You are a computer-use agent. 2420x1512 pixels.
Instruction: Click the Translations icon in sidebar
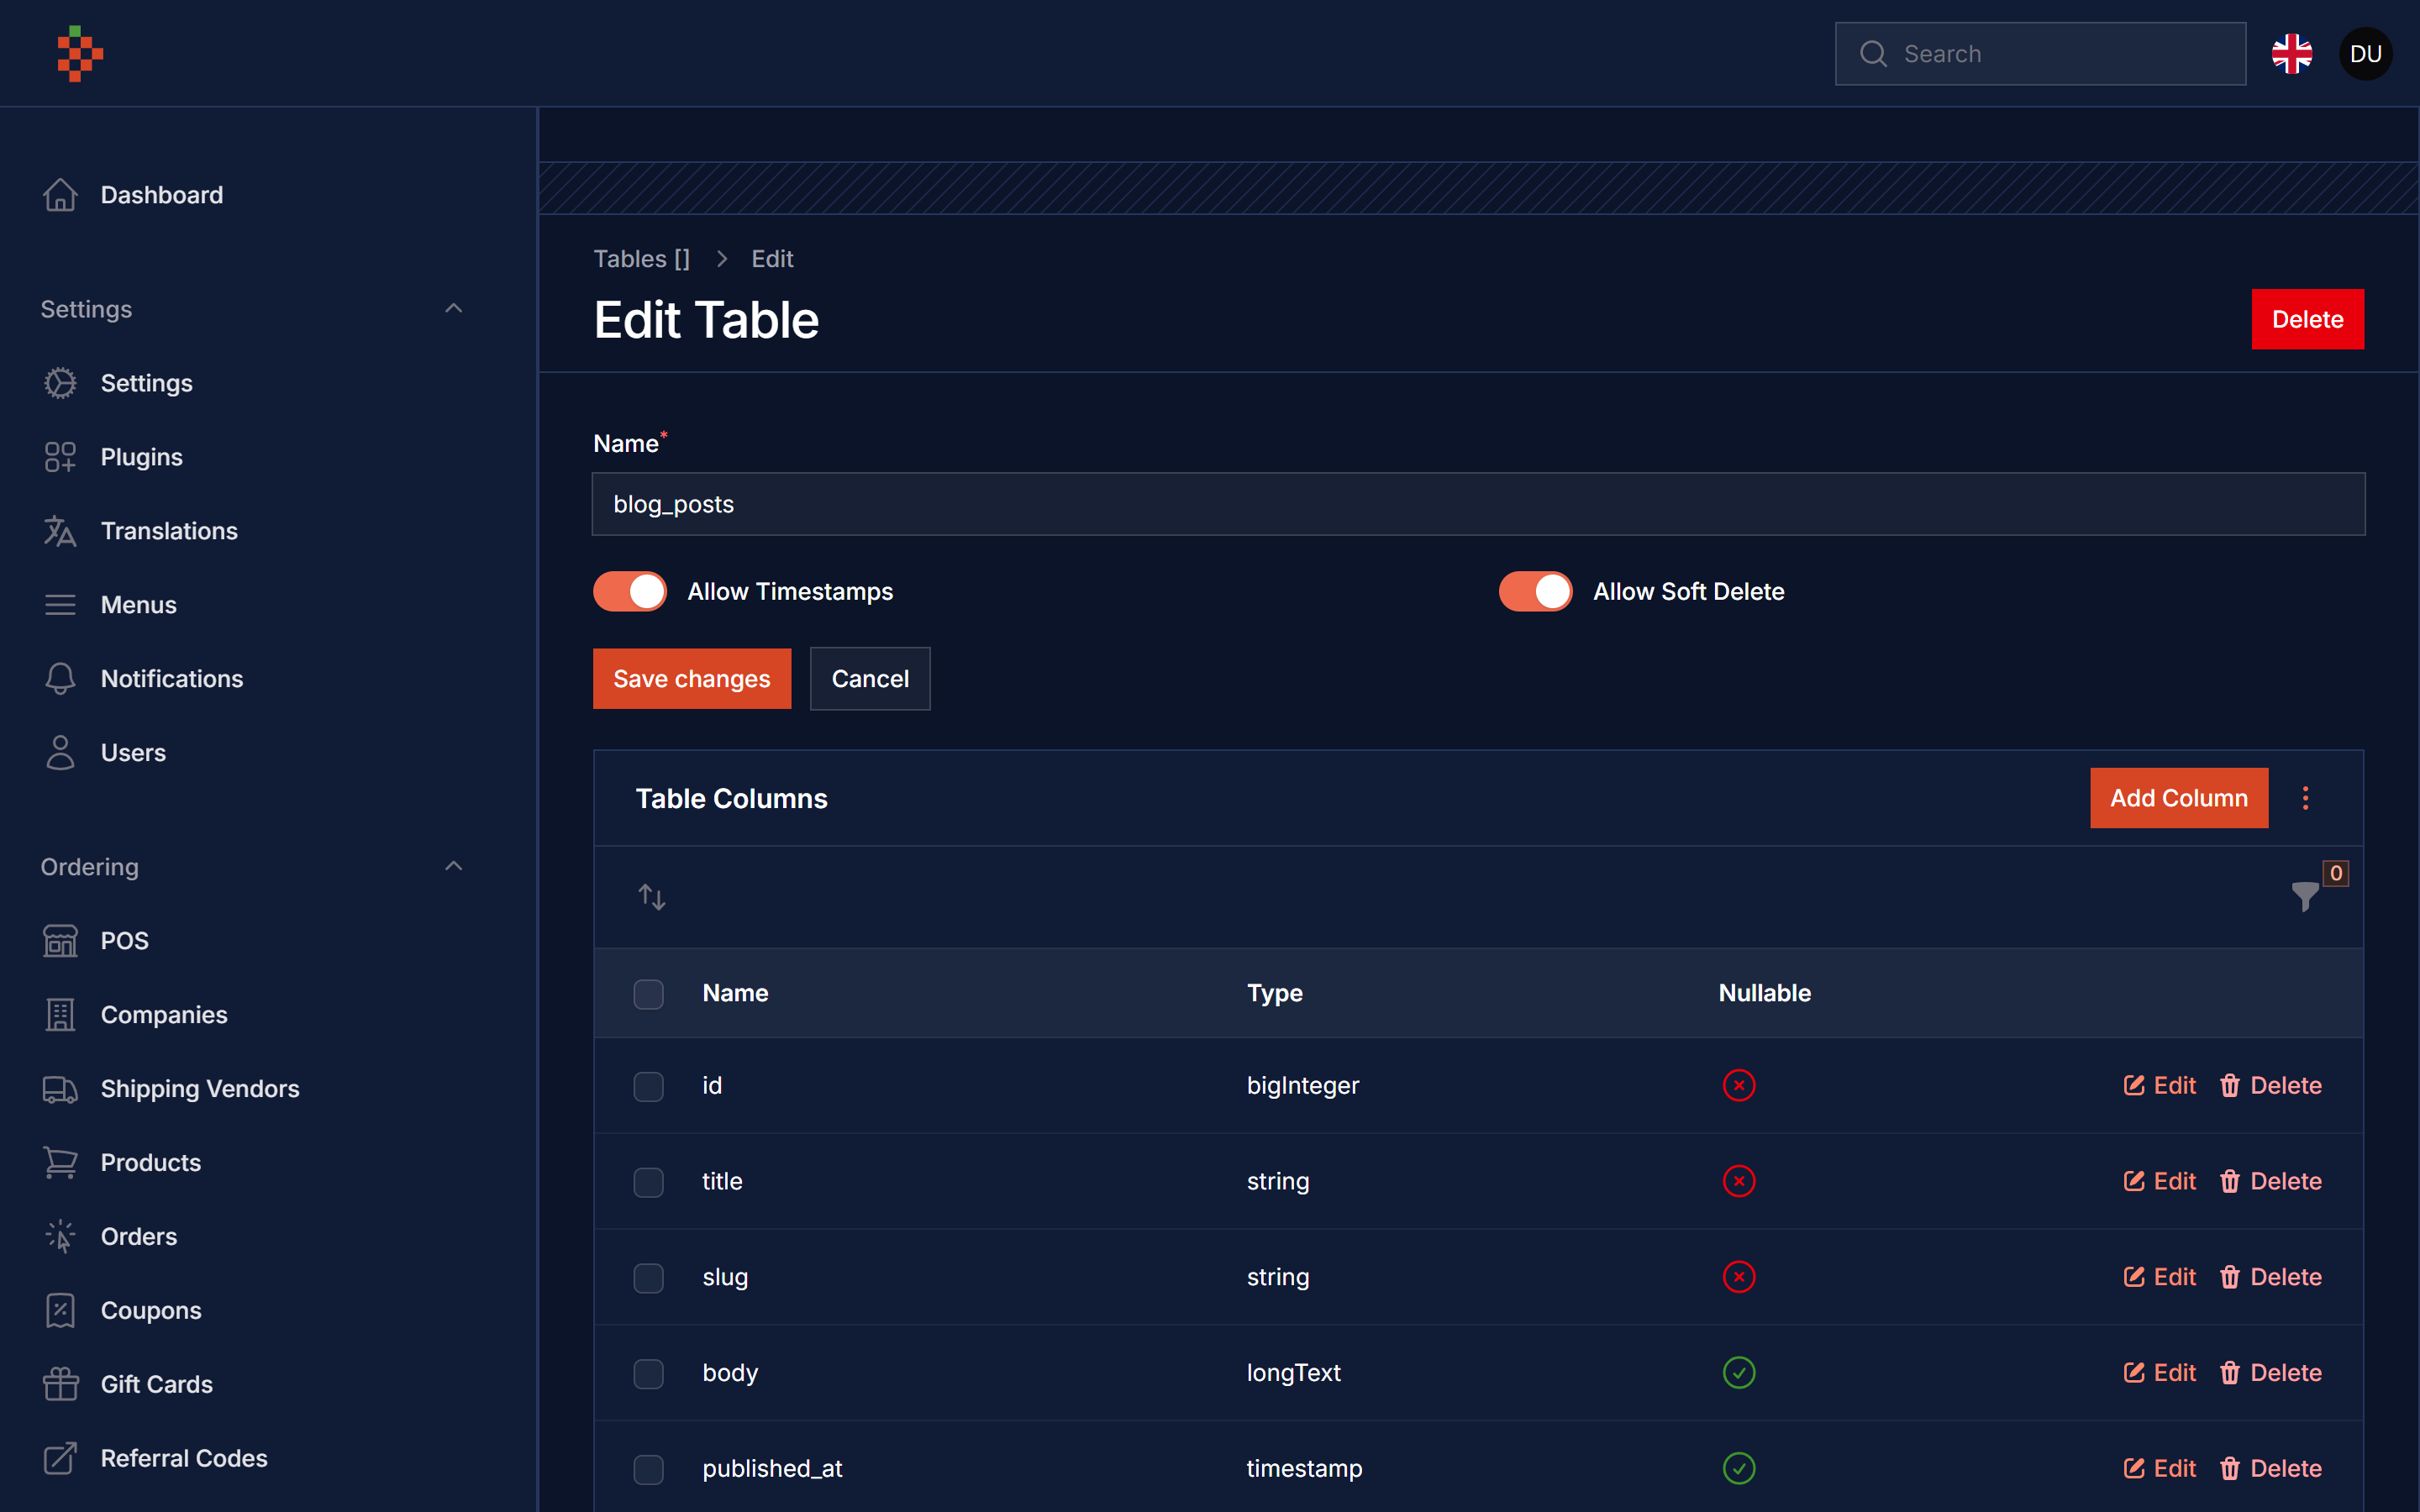[60, 531]
